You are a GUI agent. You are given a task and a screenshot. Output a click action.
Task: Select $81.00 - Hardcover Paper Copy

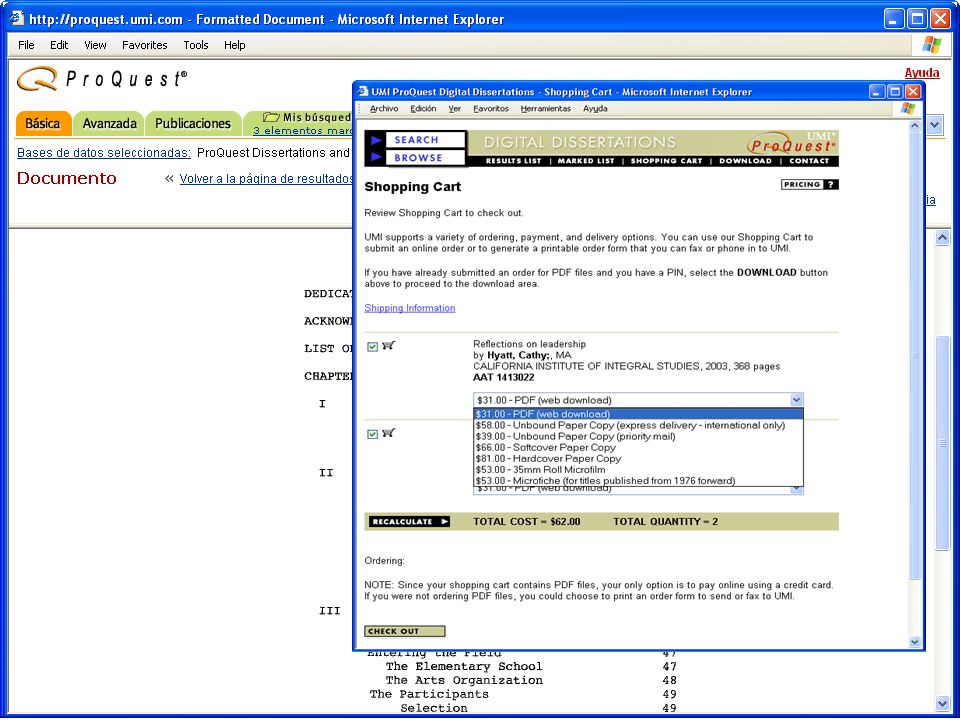[x=638, y=459]
